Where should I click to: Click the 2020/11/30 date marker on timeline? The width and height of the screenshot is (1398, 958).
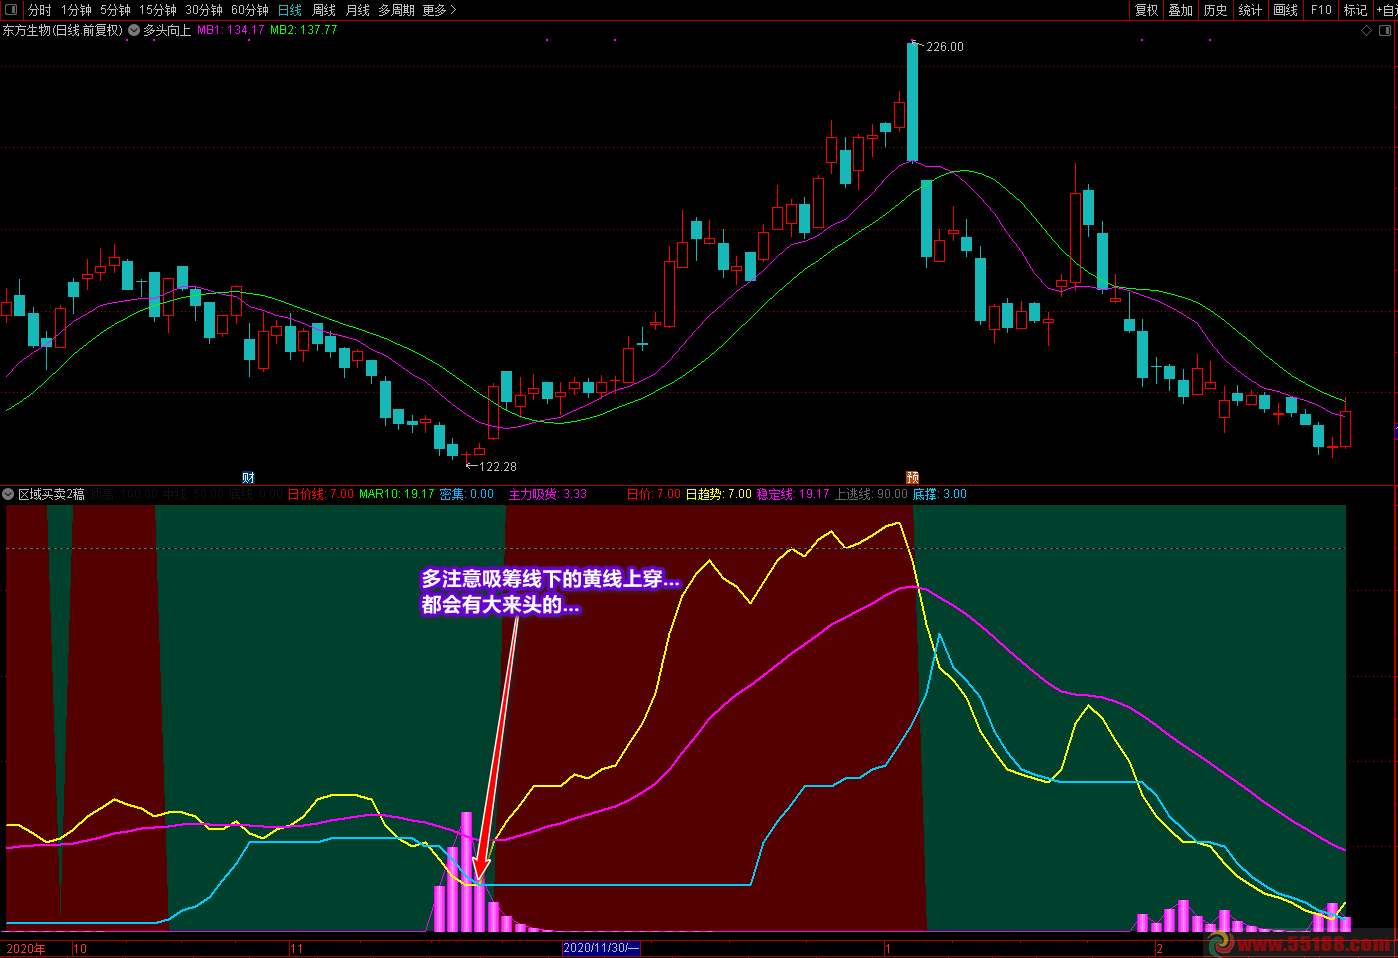[x=600, y=948]
